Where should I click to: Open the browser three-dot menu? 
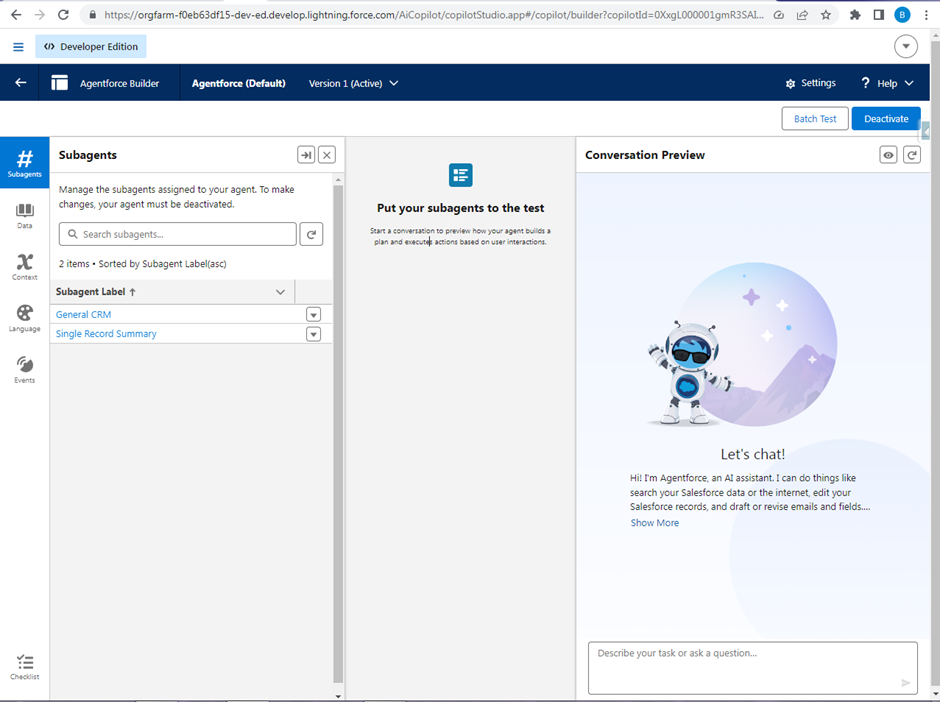click(x=926, y=15)
